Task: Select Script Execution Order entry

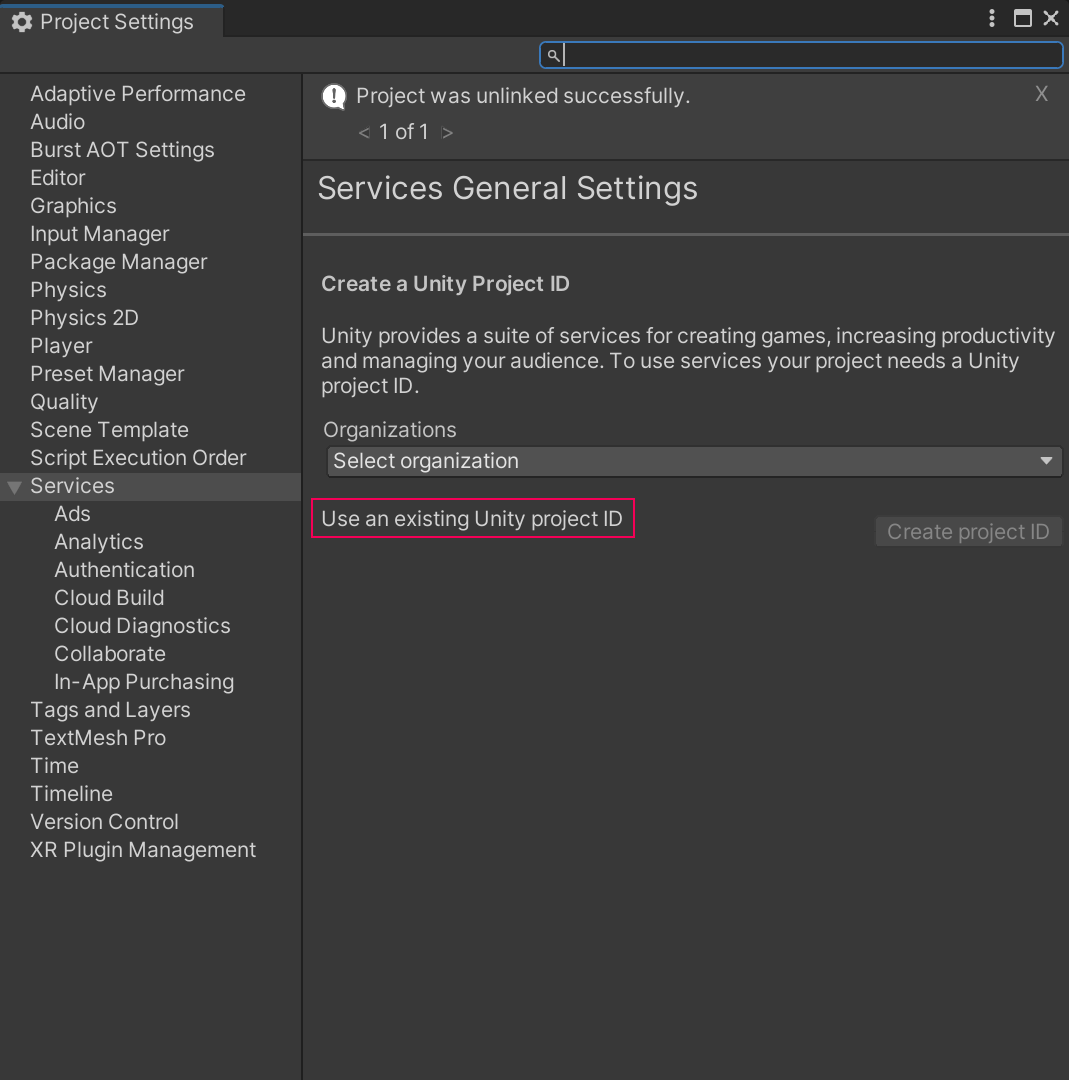Action: click(x=138, y=458)
